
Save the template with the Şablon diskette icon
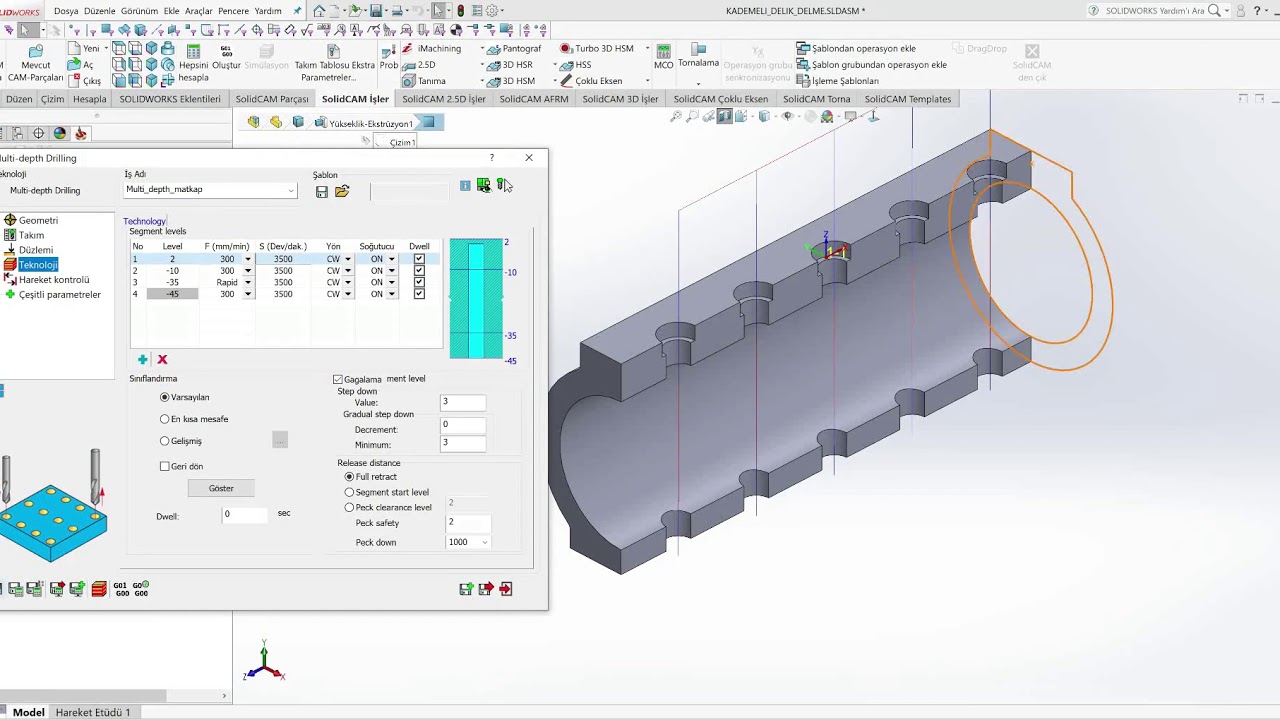coord(322,191)
